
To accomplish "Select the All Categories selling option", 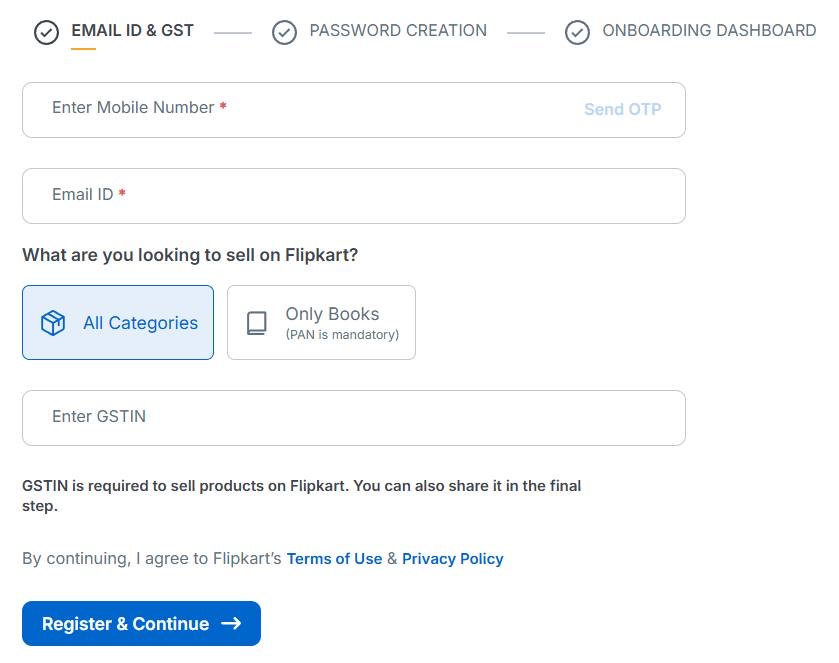I will 118,322.
